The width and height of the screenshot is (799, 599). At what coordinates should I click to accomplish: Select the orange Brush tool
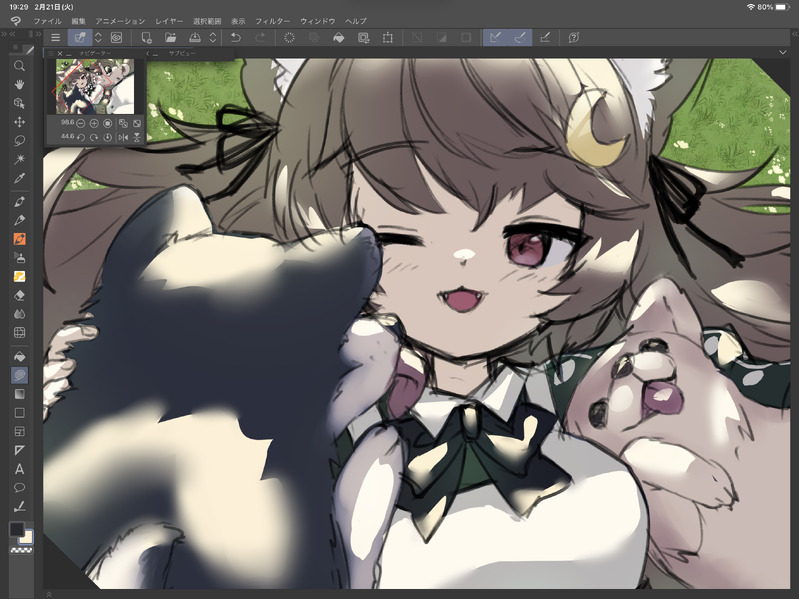19,239
